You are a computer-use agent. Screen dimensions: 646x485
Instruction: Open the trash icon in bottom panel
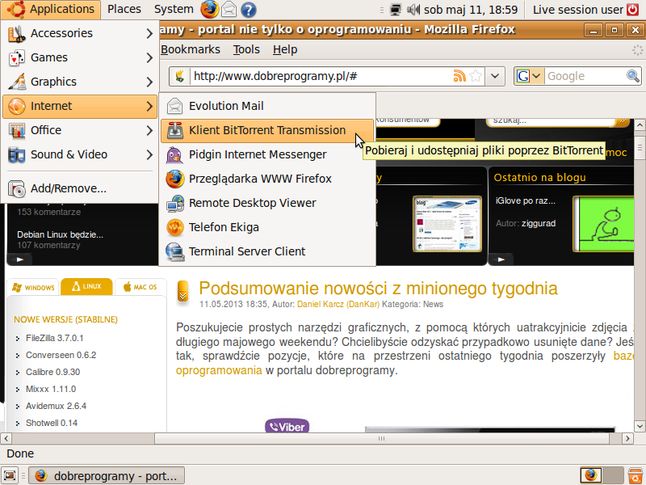[636, 476]
